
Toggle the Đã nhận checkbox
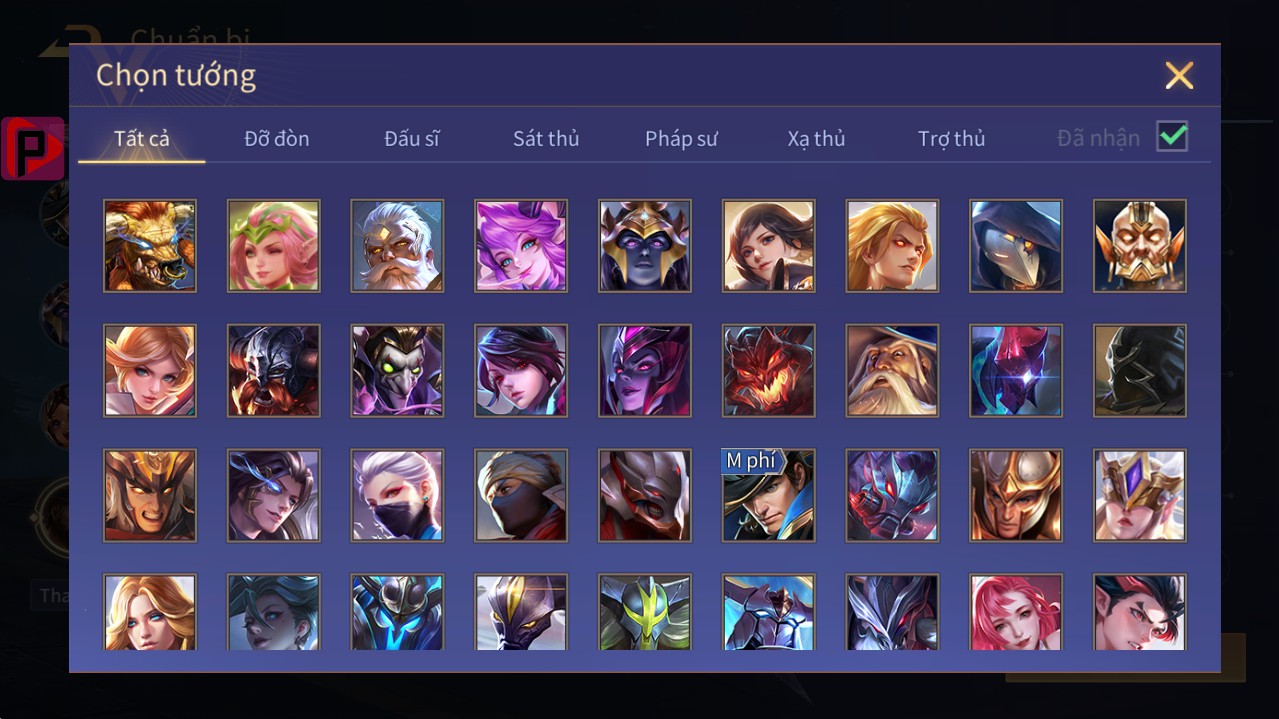pos(1172,137)
